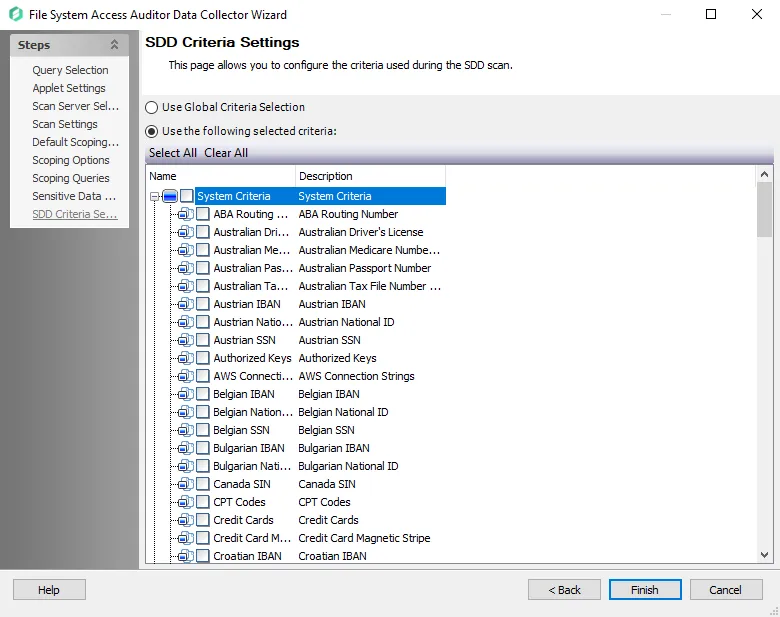Click the Back button

[564, 590]
